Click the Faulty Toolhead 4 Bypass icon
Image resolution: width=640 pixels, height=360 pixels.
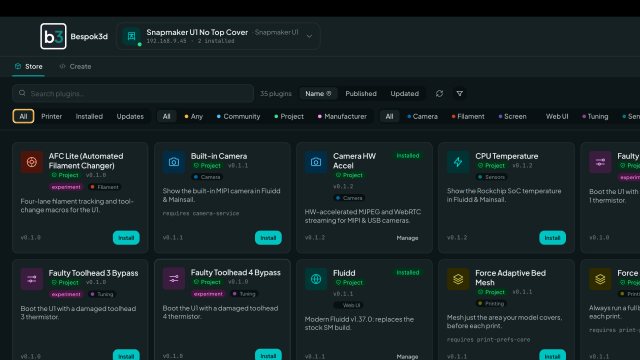[173, 279]
